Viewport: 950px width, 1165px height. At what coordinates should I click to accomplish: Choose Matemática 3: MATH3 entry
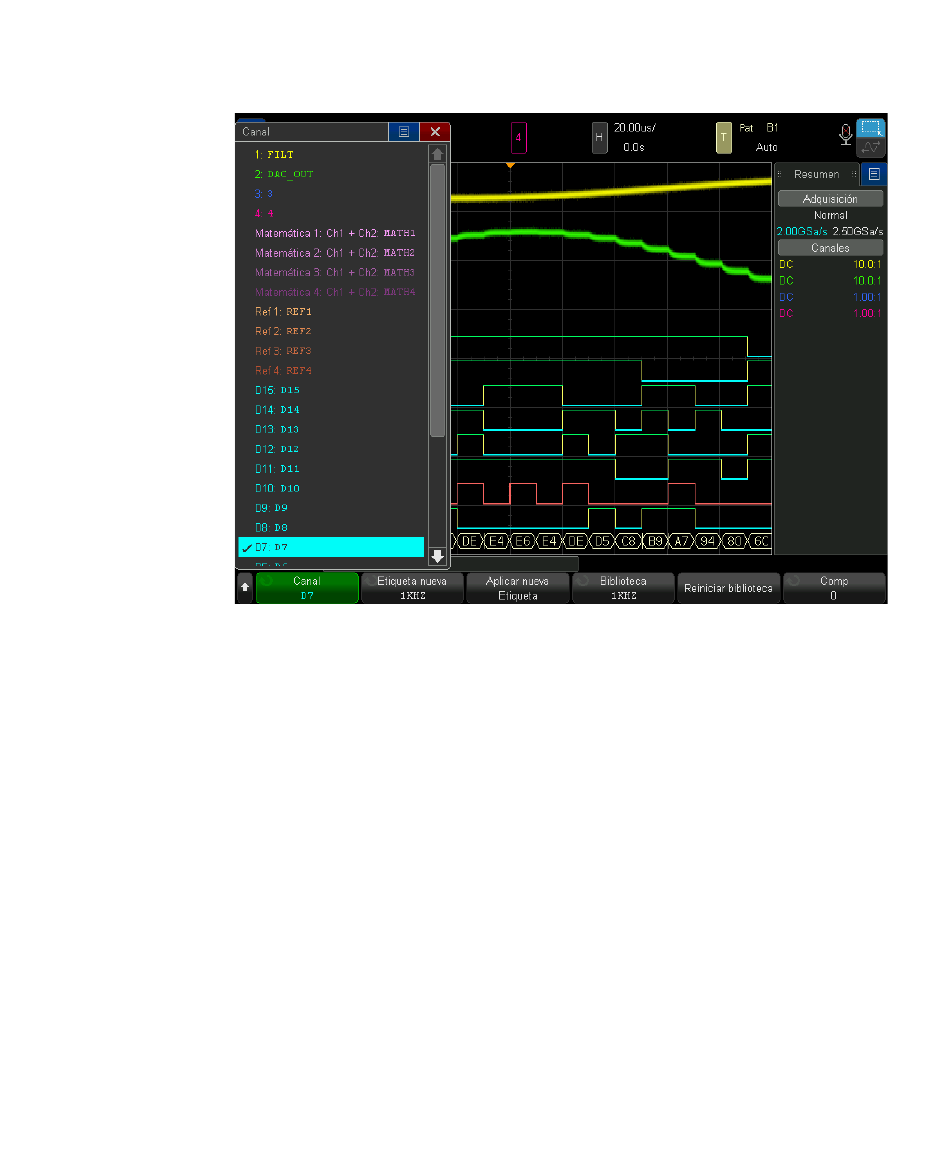tap(331, 273)
